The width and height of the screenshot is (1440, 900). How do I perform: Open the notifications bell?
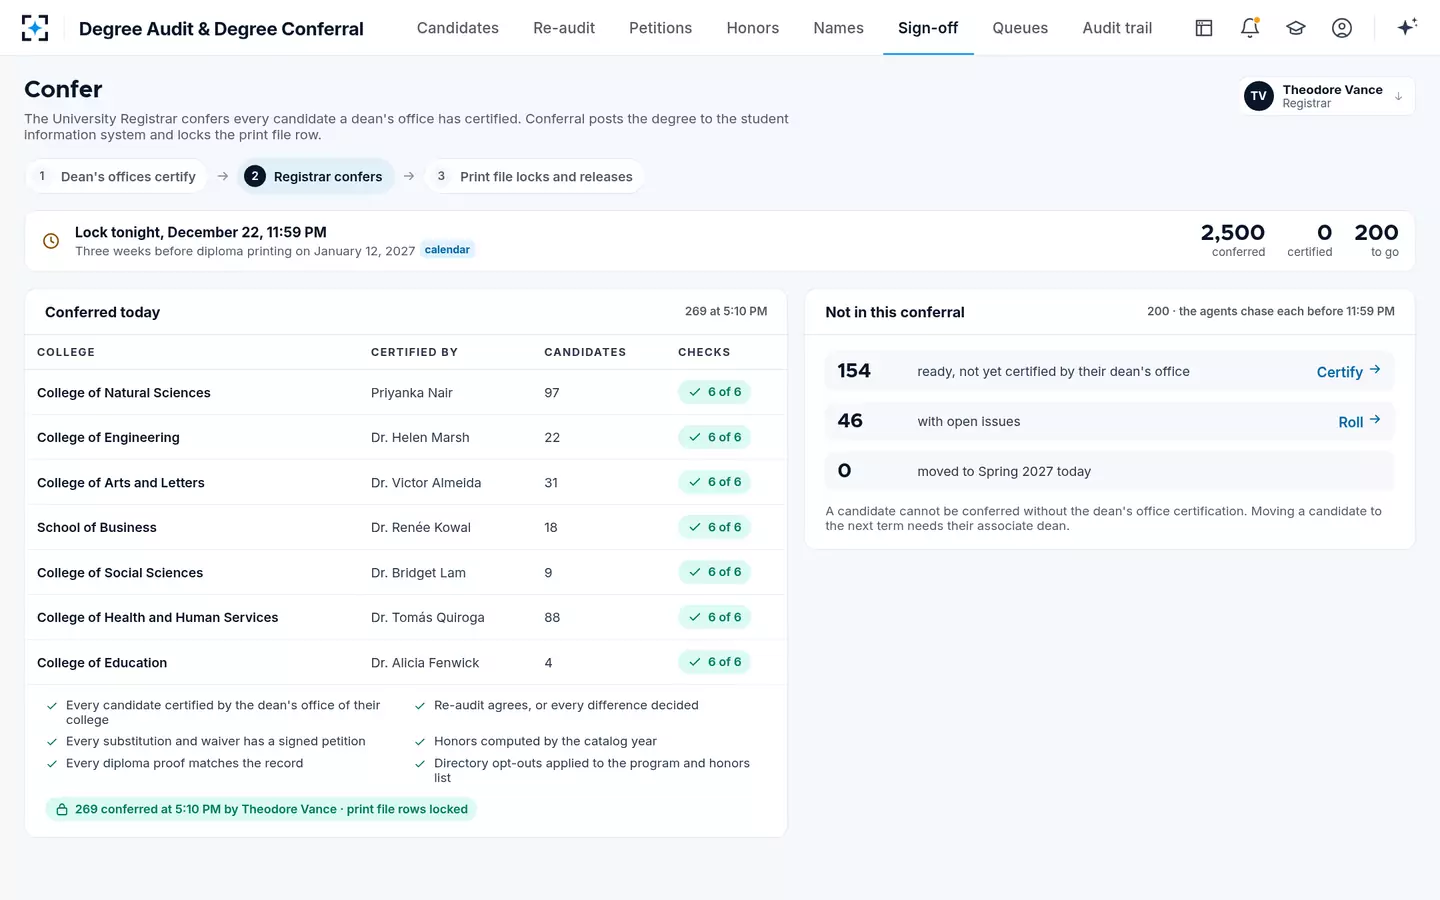pos(1250,28)
